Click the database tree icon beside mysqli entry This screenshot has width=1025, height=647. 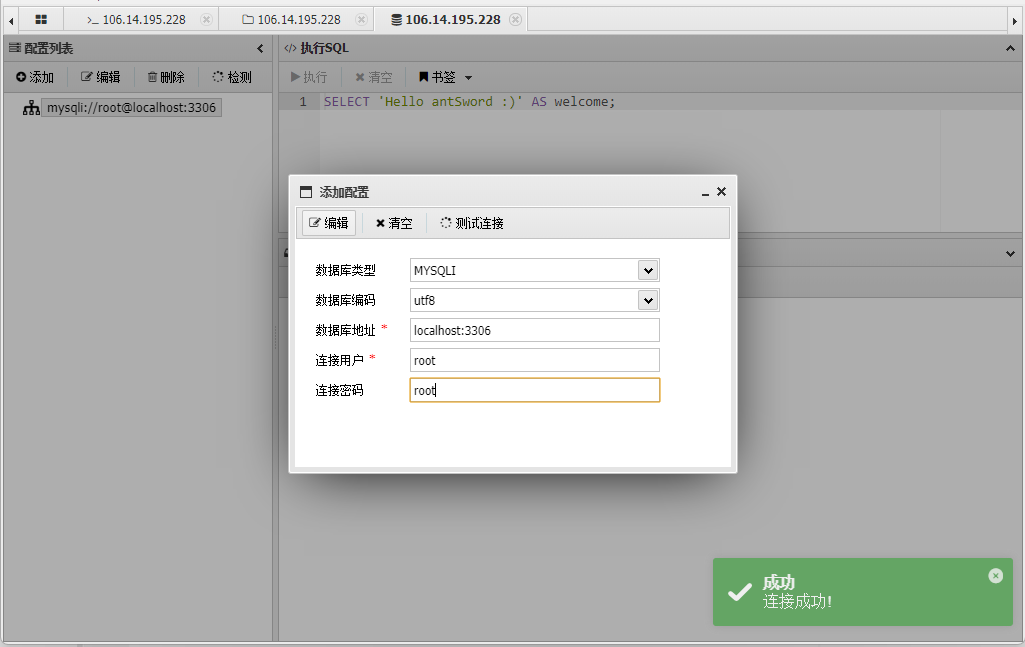pyautogui.click(x=31, y=108)
